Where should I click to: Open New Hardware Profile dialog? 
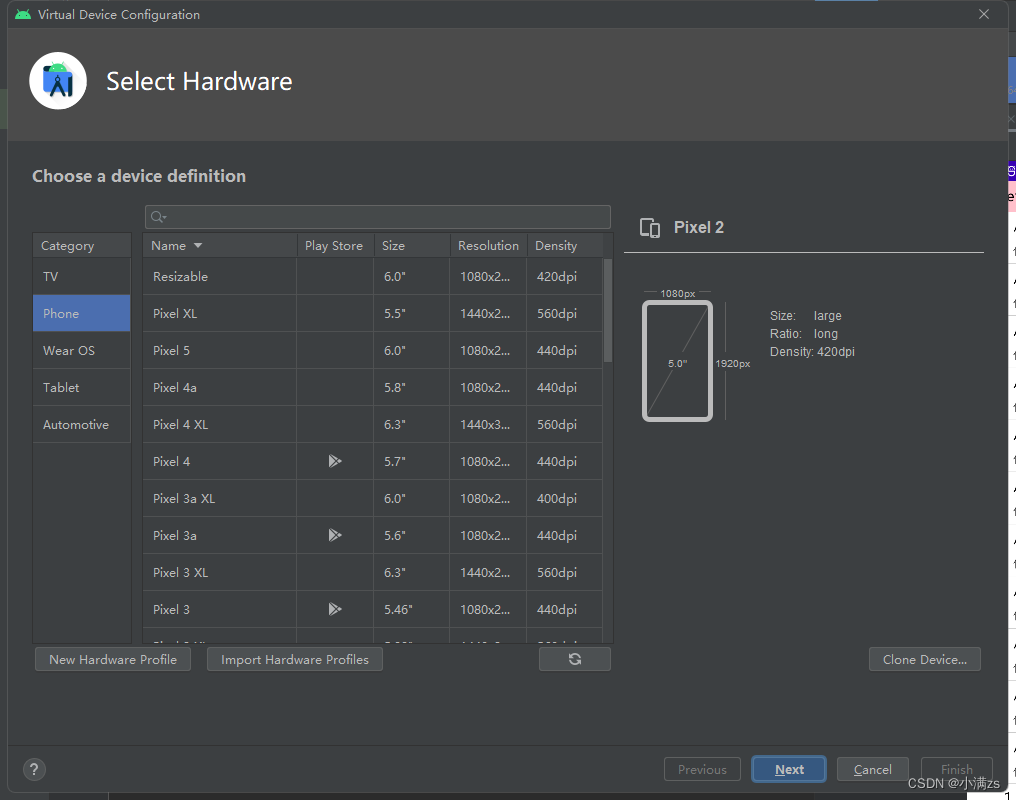click(113, 659)
